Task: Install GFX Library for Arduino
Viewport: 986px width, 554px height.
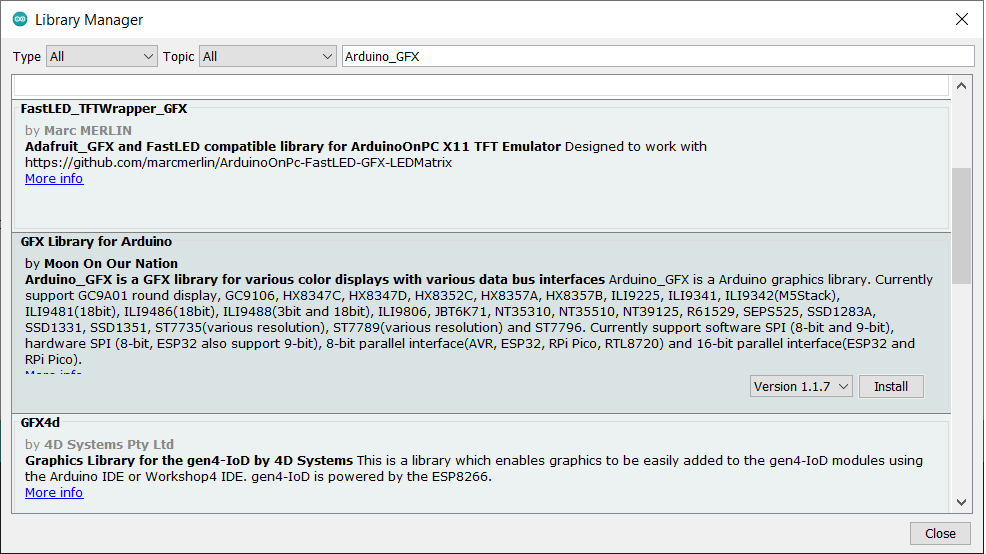Action: pos(891,386)
